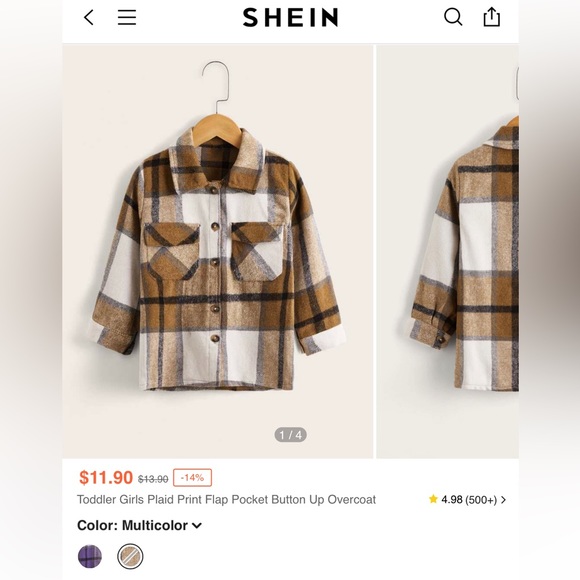580x580 pixels.
Task: Click the Color label text
Action: 97,525
